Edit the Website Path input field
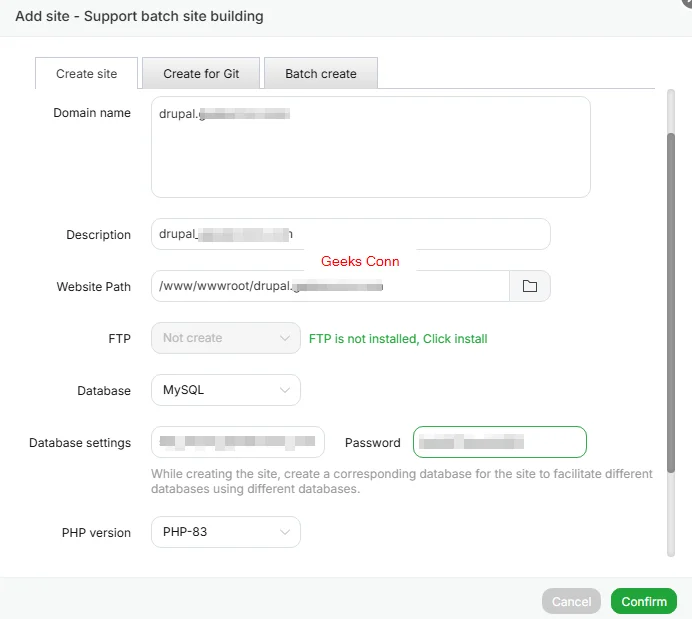This screenshot has height=619, width=692. [x=331, y=286]
